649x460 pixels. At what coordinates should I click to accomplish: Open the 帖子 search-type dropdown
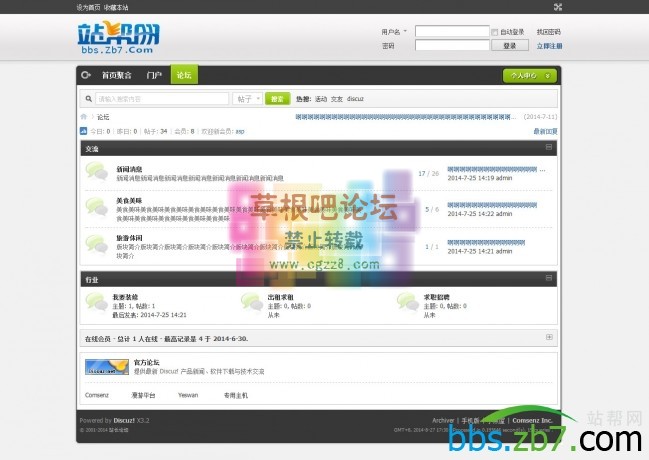247,99
